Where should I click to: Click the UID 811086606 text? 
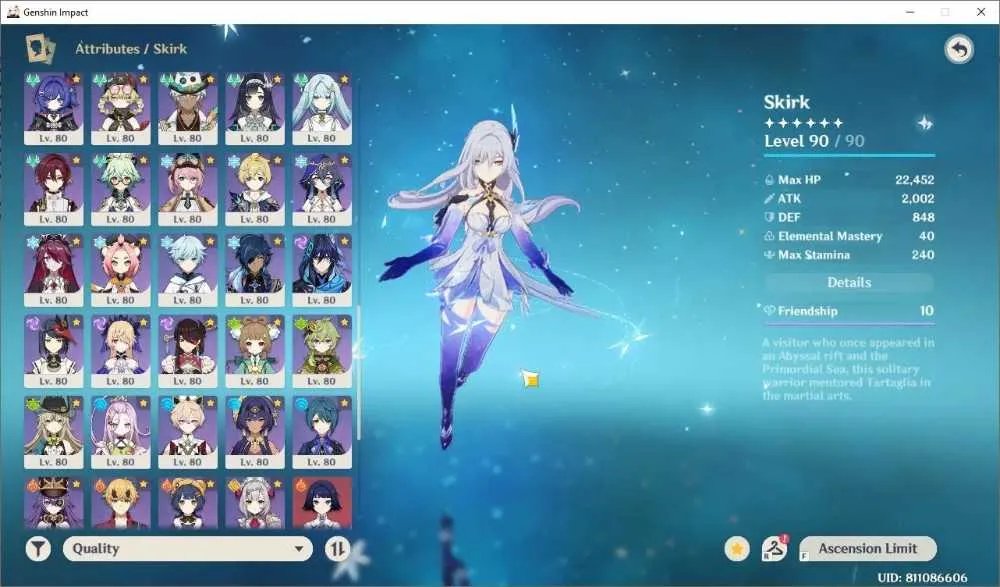(922, 577)
